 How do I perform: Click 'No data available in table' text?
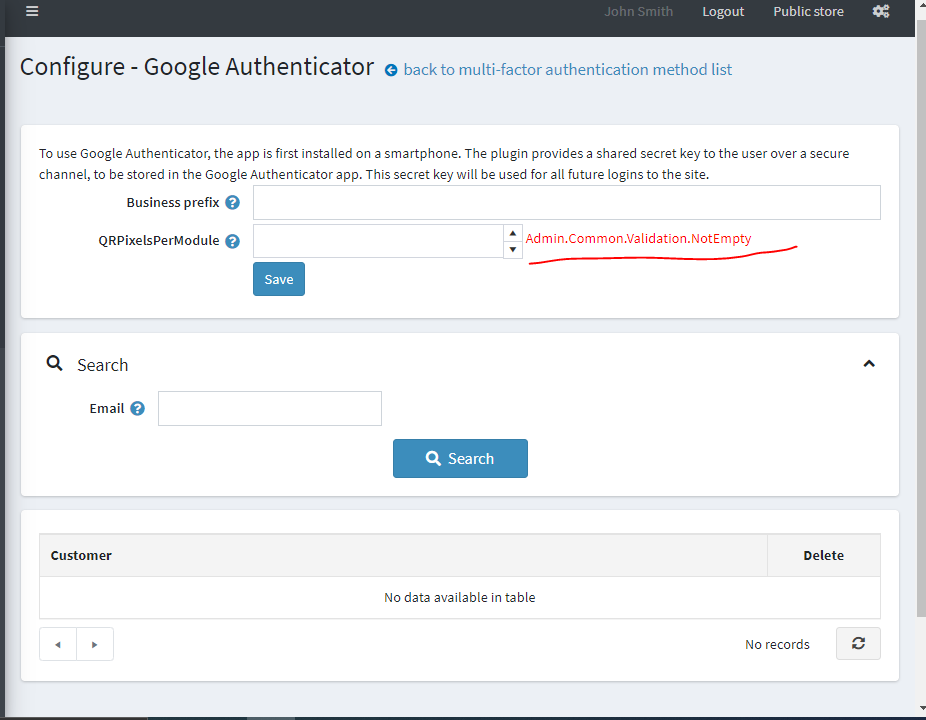(x=459, y=597)
